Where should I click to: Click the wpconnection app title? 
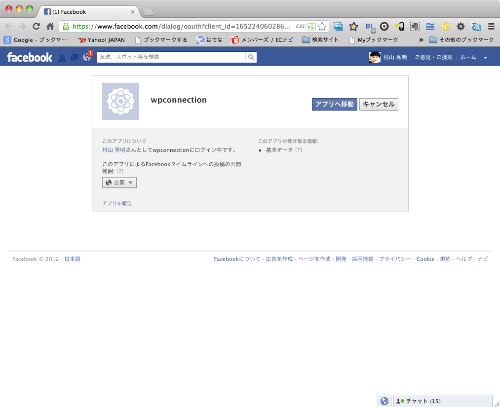pyautogui.click(x=179, y=100)
